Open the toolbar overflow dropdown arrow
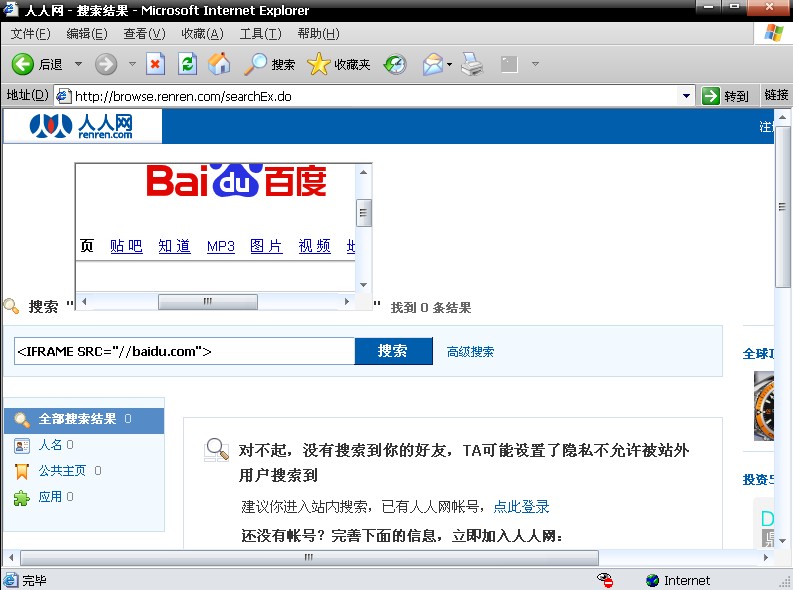The height and width of the screenshot is (590, 793). tap(535, 64)
